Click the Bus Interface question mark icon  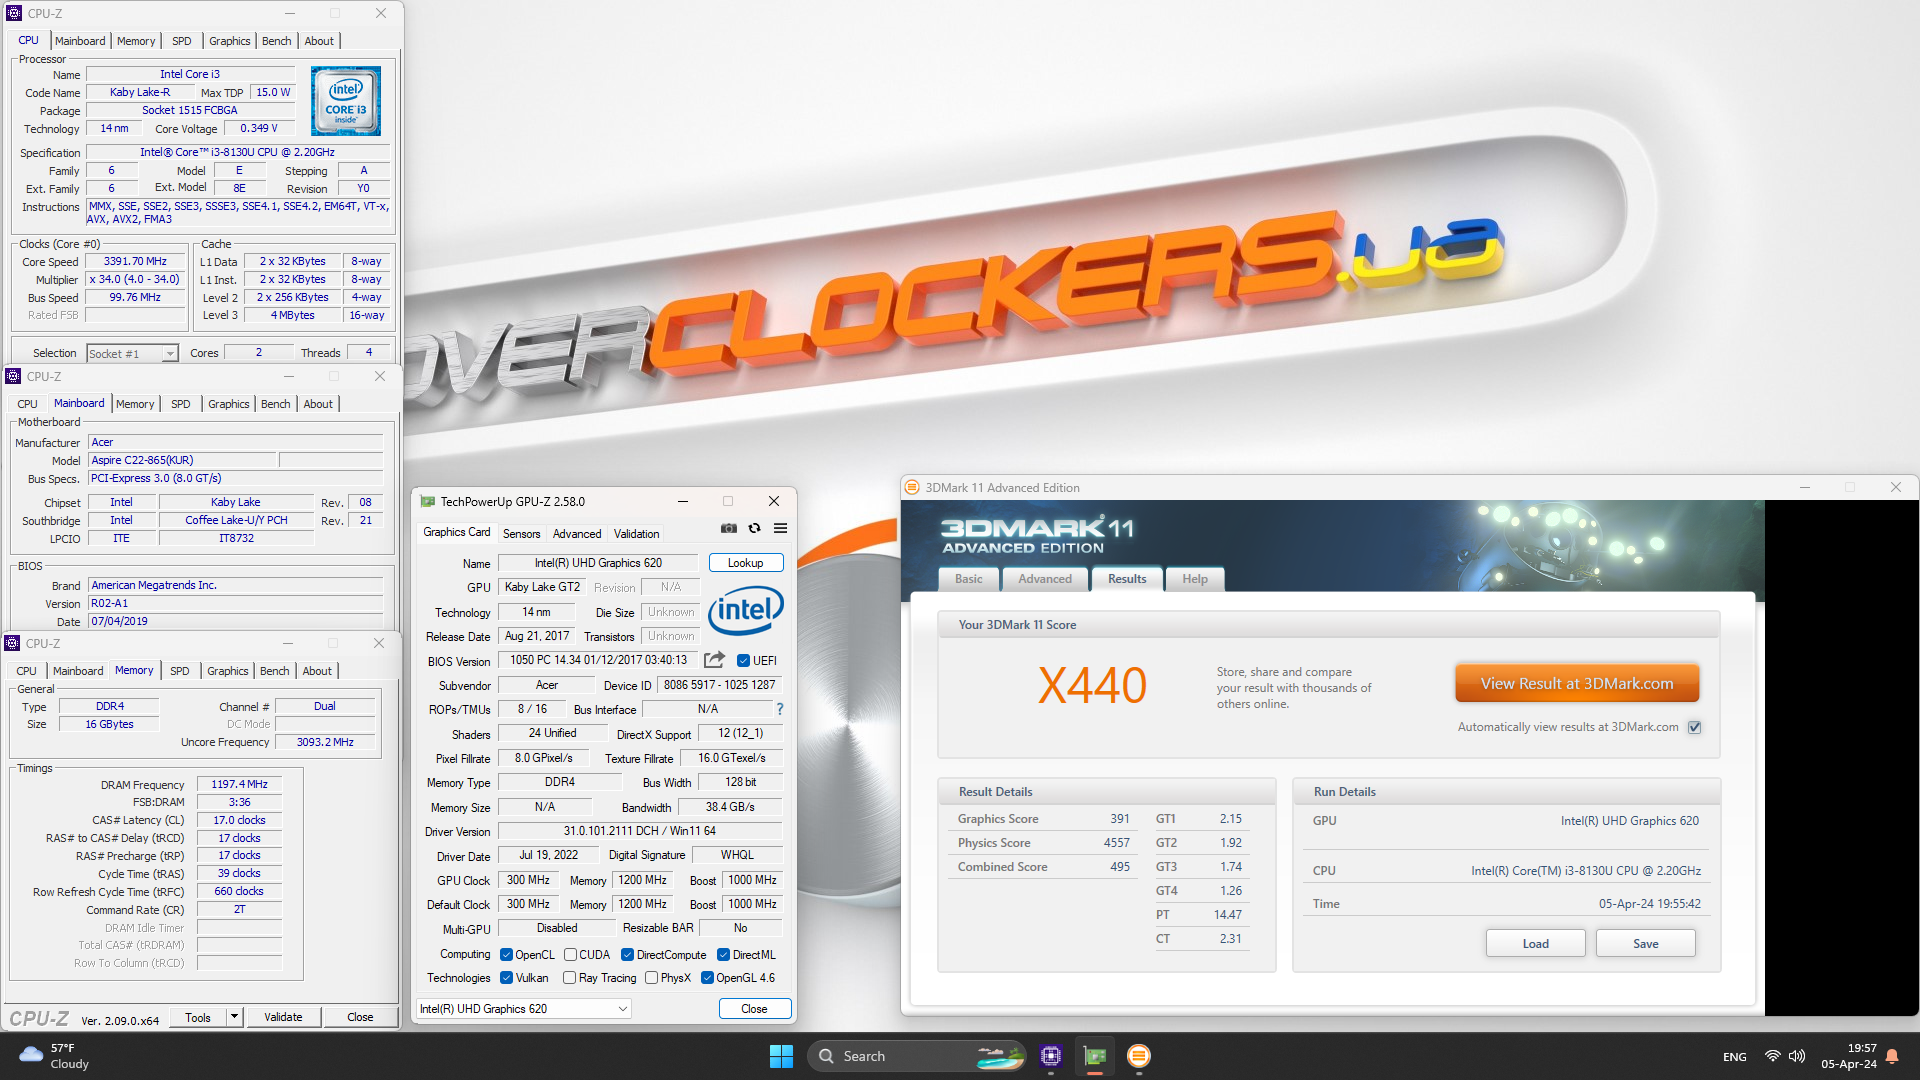click(x=780, y=709)
